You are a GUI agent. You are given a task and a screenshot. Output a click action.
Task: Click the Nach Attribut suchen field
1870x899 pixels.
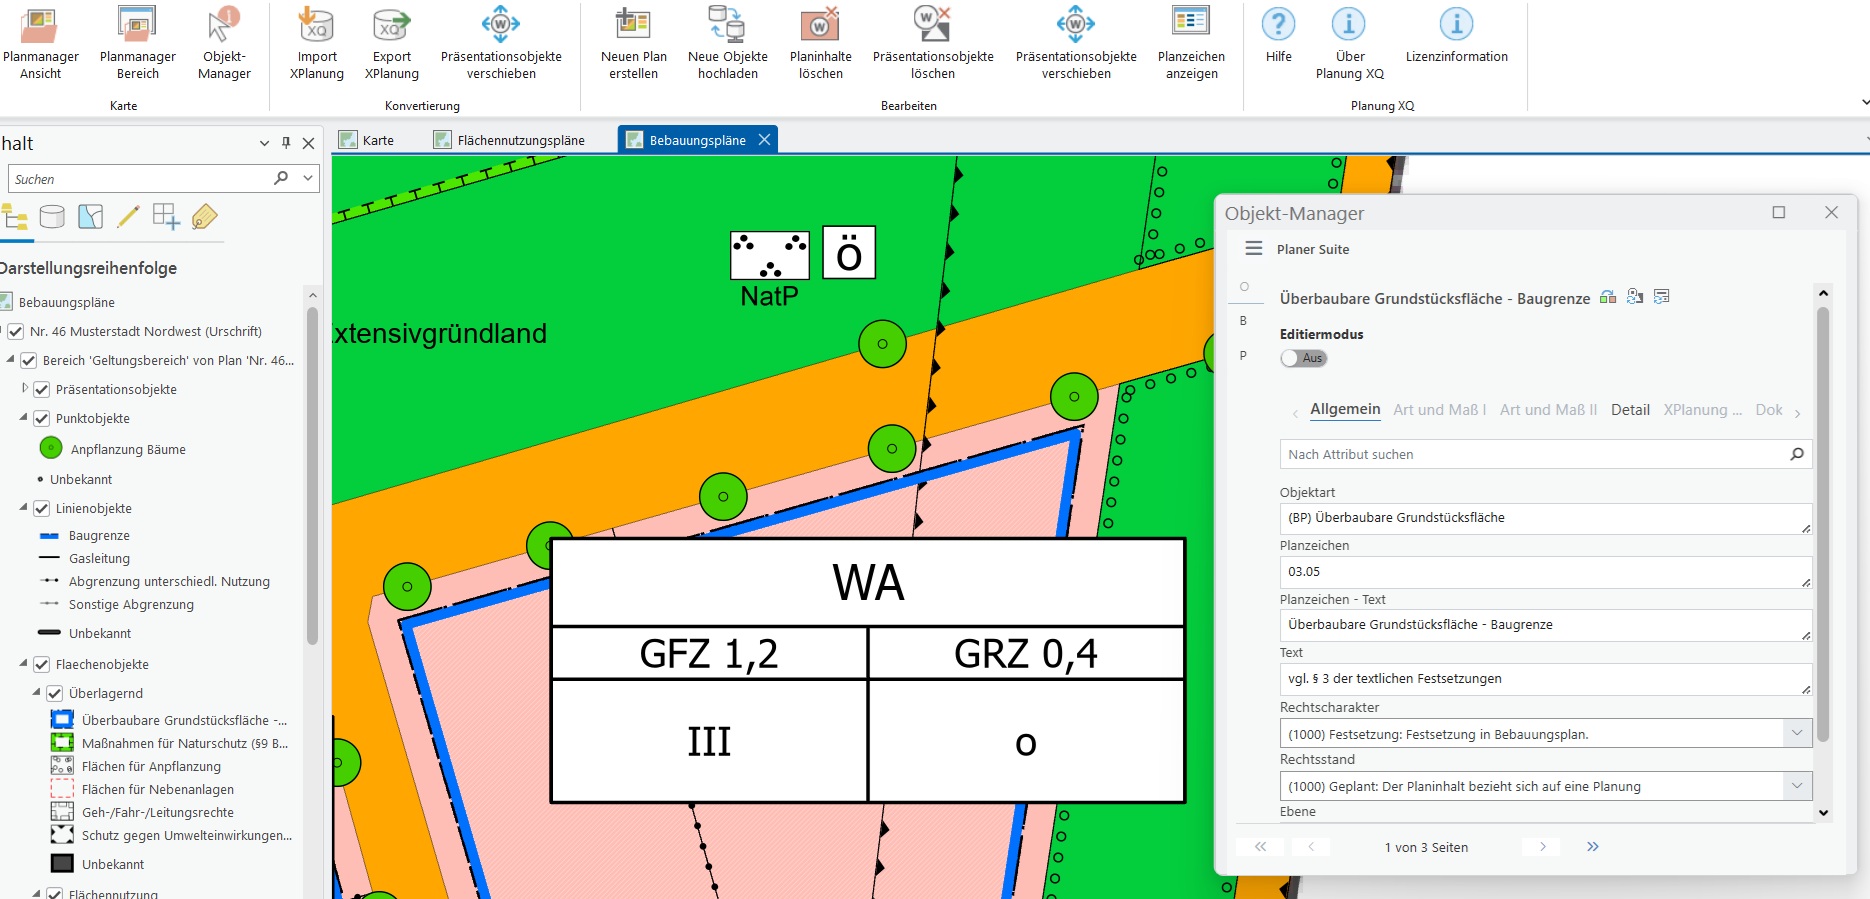tap(1535, 454)
